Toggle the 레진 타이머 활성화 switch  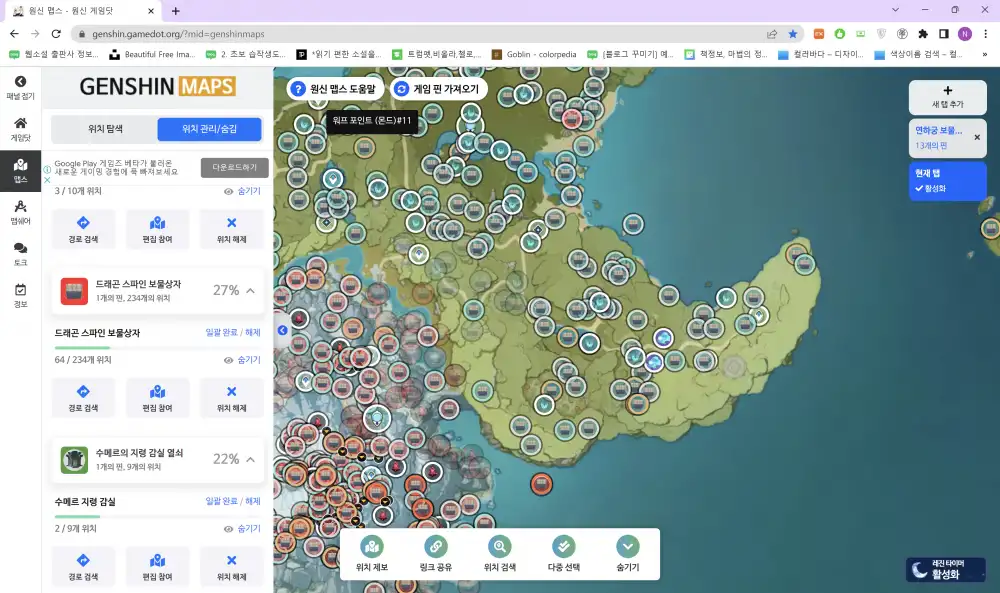tap(945, 570)
